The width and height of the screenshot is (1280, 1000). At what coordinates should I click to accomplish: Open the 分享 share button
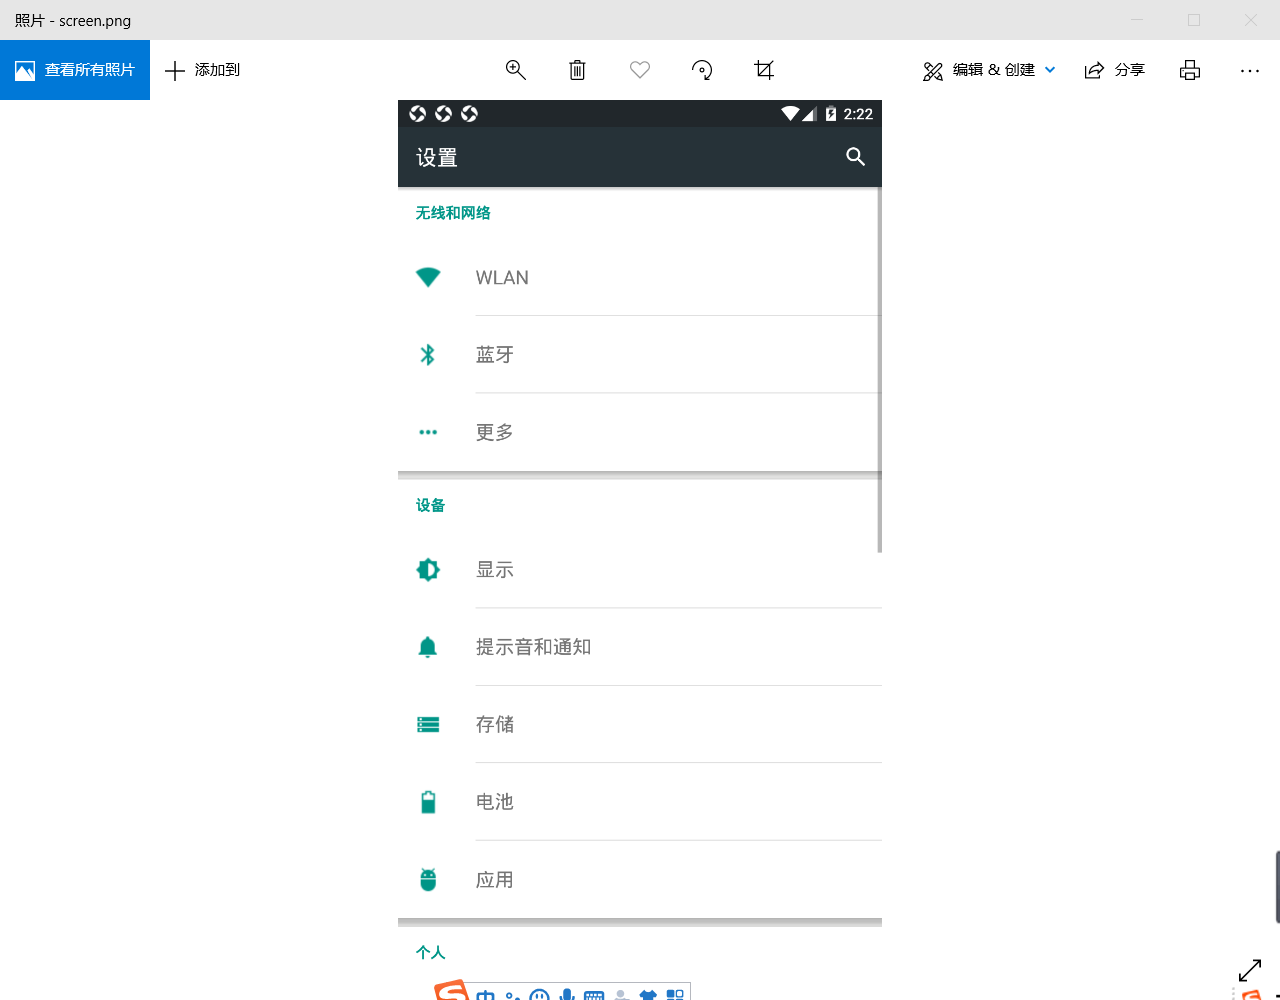(x=1115, y=70)
